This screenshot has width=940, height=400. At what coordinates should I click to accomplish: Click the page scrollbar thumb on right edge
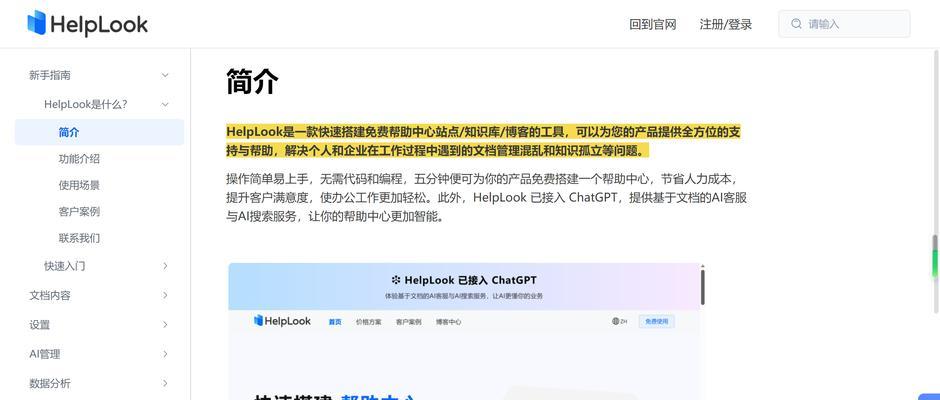click(x=934, y=257)
